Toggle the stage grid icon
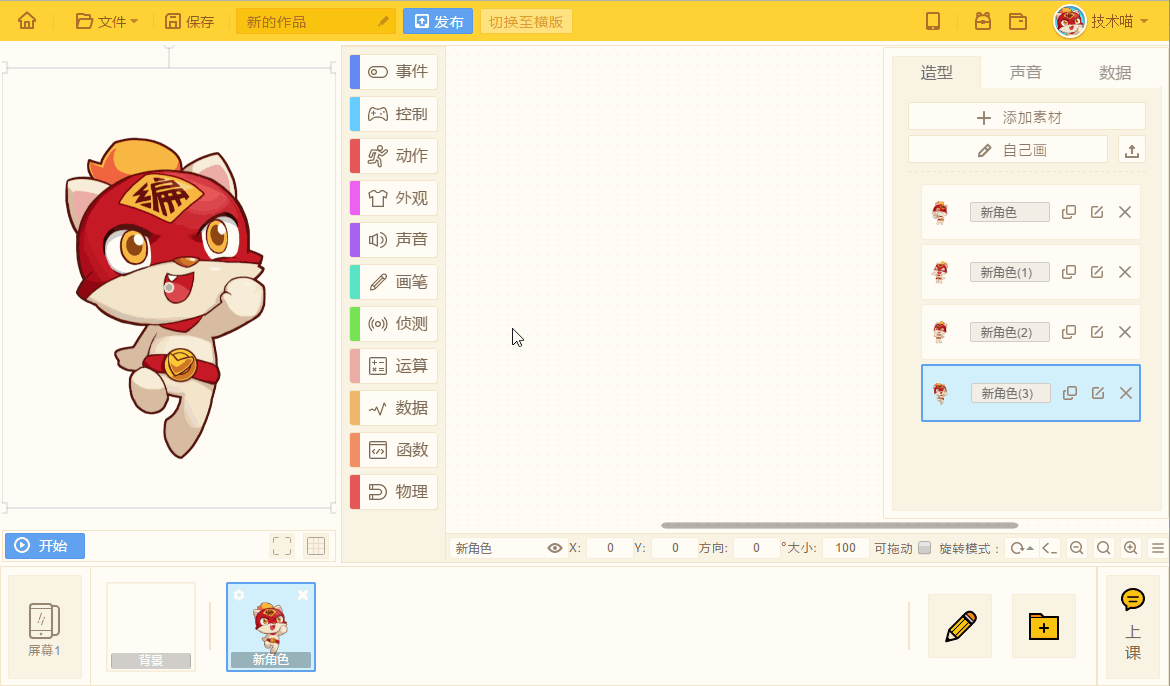Image resolution: width=1170 pixels, height=686 pixels. coord(316,546)
